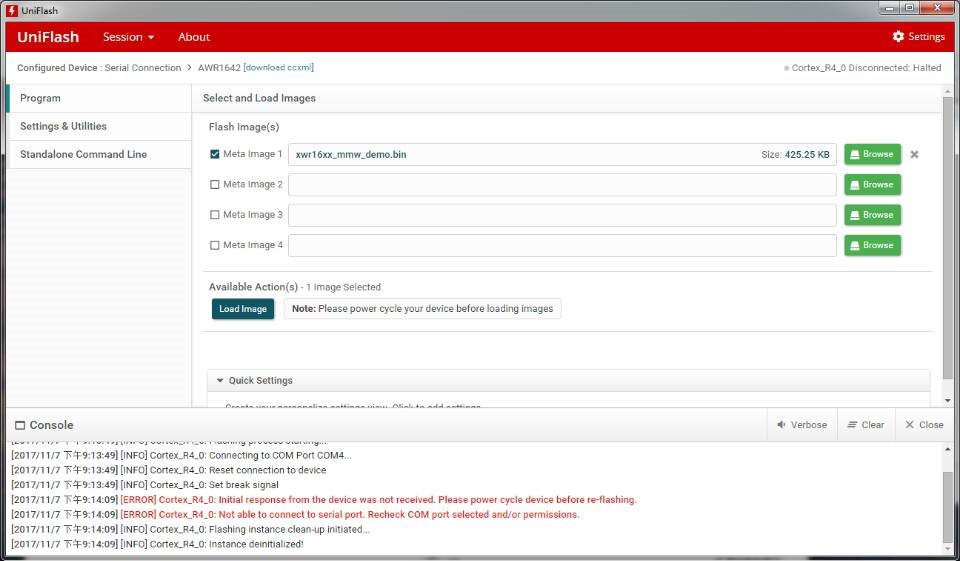
Task: Browse for the Meta Image 2 file
Action: click(872, 184)
